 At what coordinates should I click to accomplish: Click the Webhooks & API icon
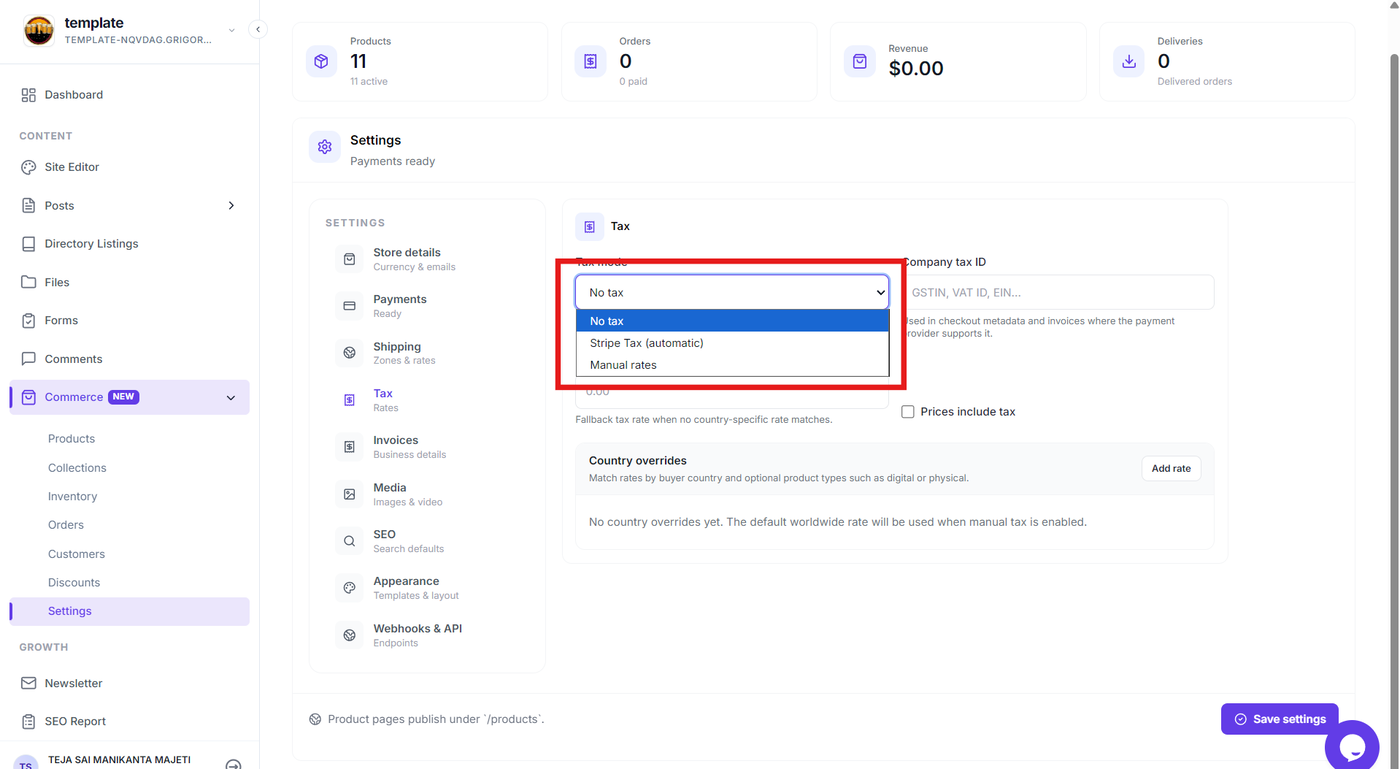349,635
